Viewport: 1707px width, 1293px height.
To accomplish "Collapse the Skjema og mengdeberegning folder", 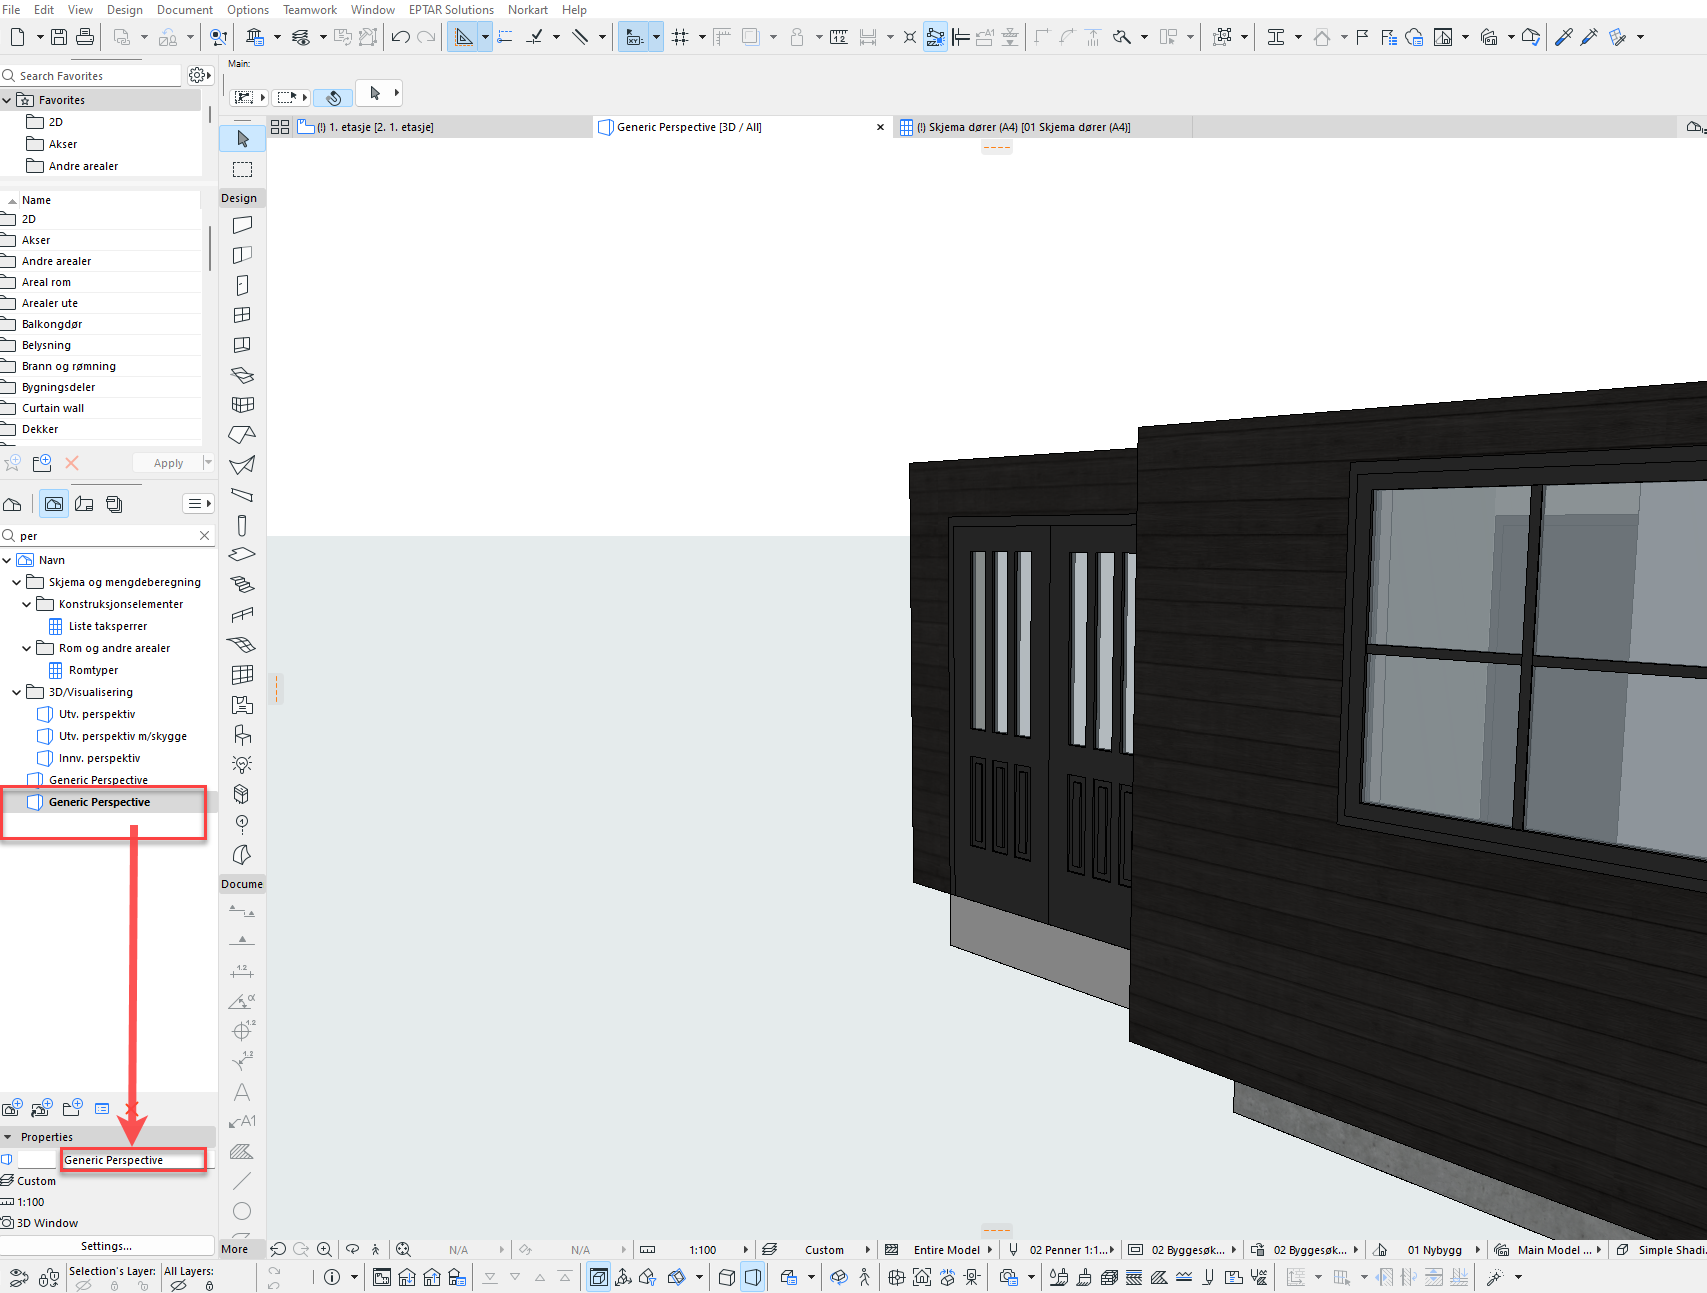I will (x=17, y=582).
